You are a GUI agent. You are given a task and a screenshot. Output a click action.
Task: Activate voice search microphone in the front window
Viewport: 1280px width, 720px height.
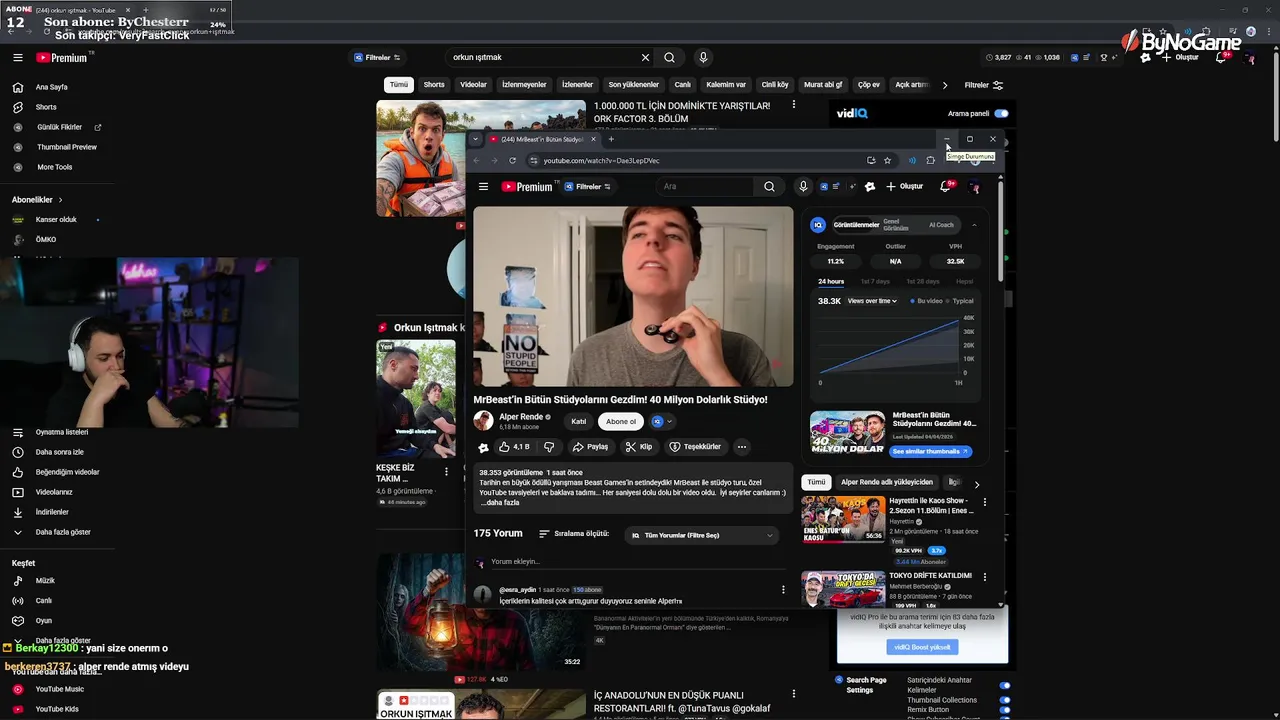coord(802,186)
